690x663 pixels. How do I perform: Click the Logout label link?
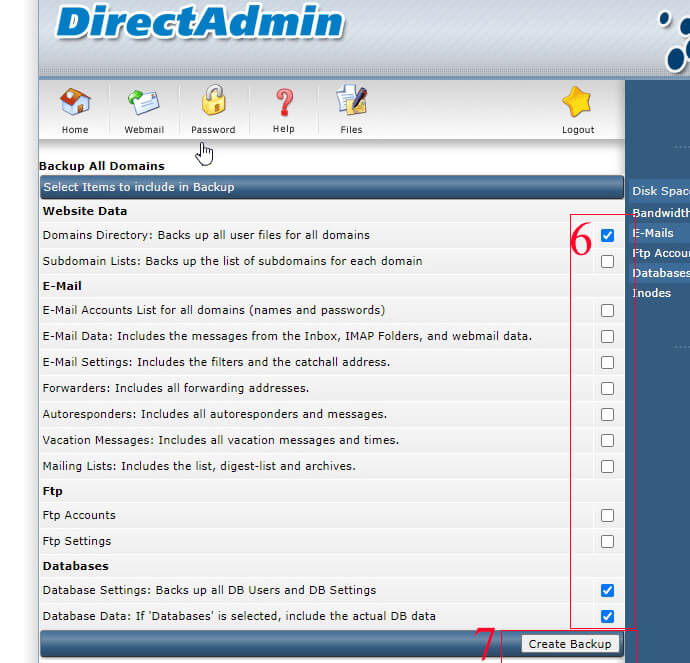click(x=578, y=130)
